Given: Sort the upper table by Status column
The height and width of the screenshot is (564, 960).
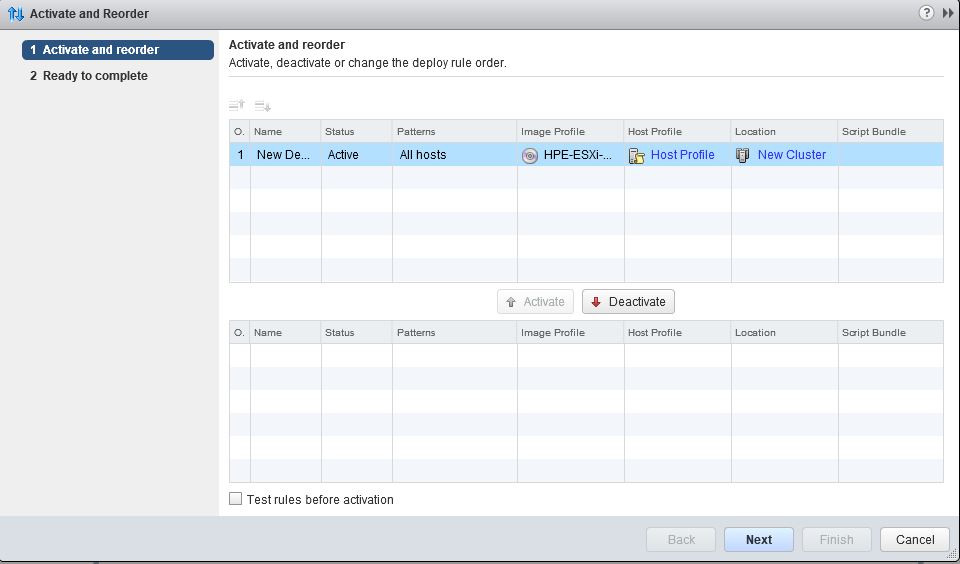Looking at the screenshot, I should point(340,132).
